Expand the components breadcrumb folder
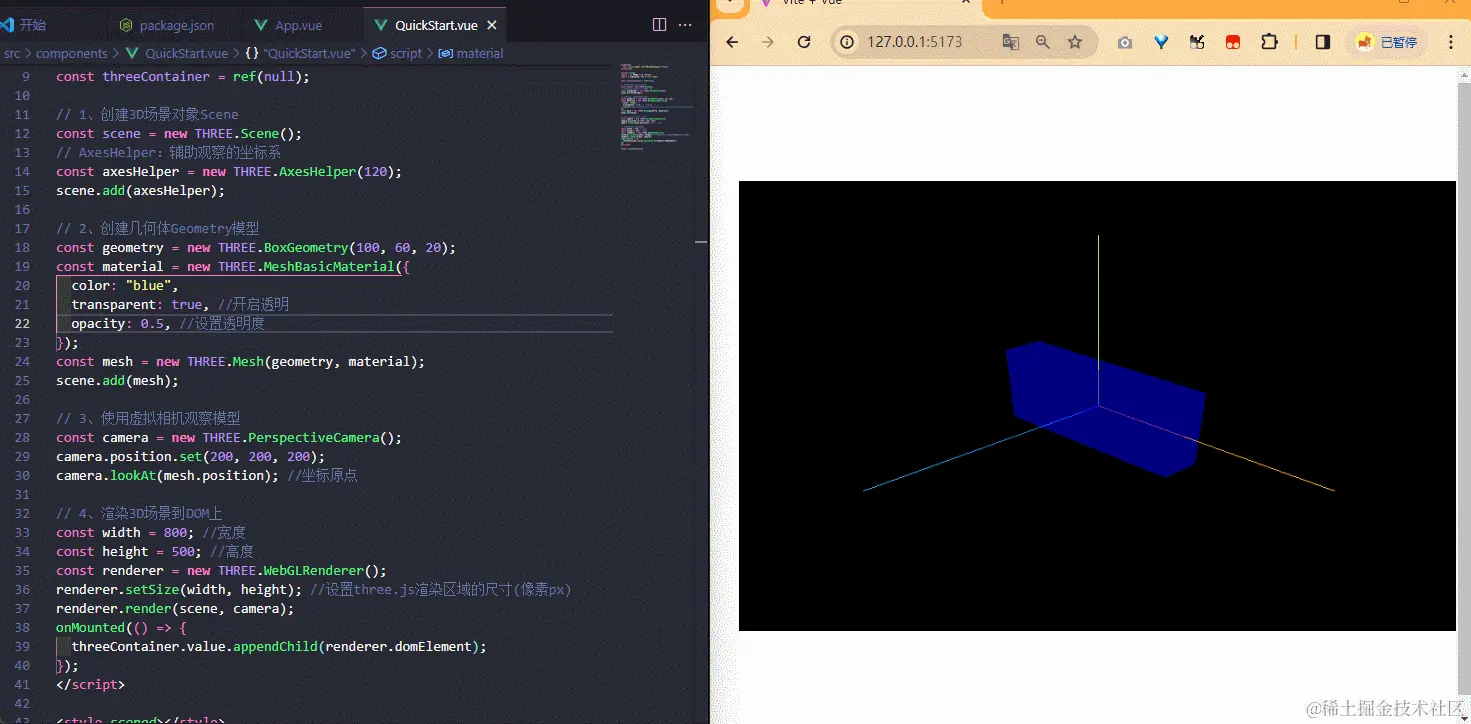 tap(71, 54)
